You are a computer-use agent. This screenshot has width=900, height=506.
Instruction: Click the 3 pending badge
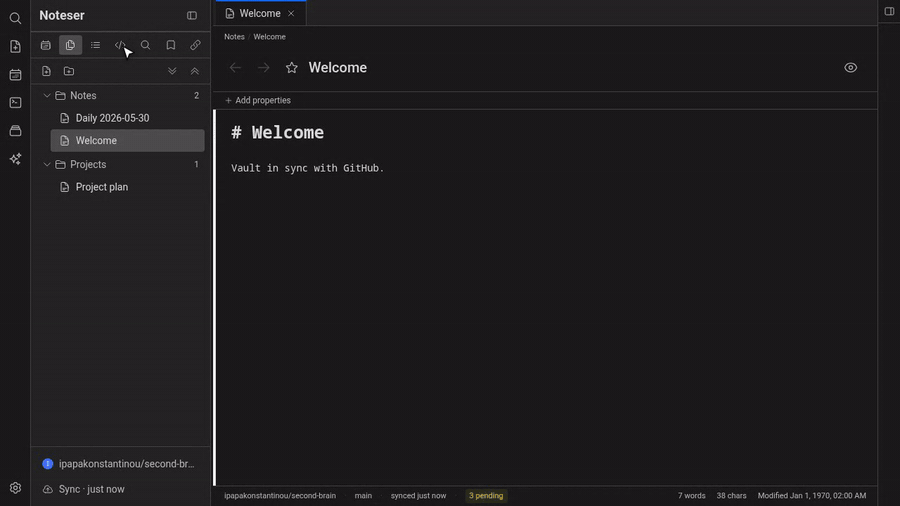pos(486,496)
